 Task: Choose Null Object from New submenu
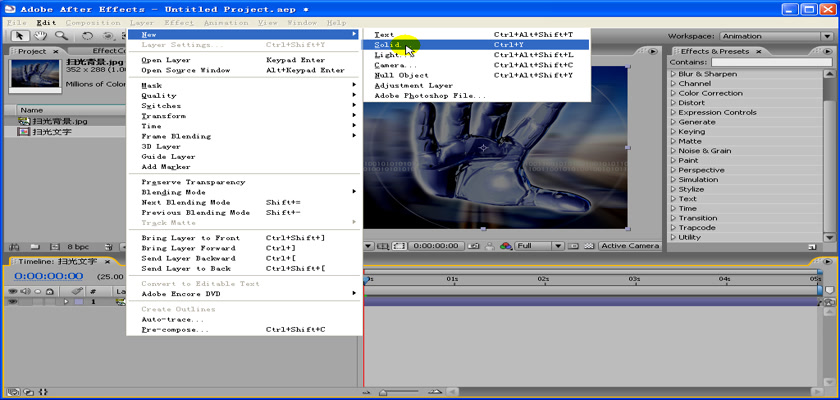tap(476, 75)
